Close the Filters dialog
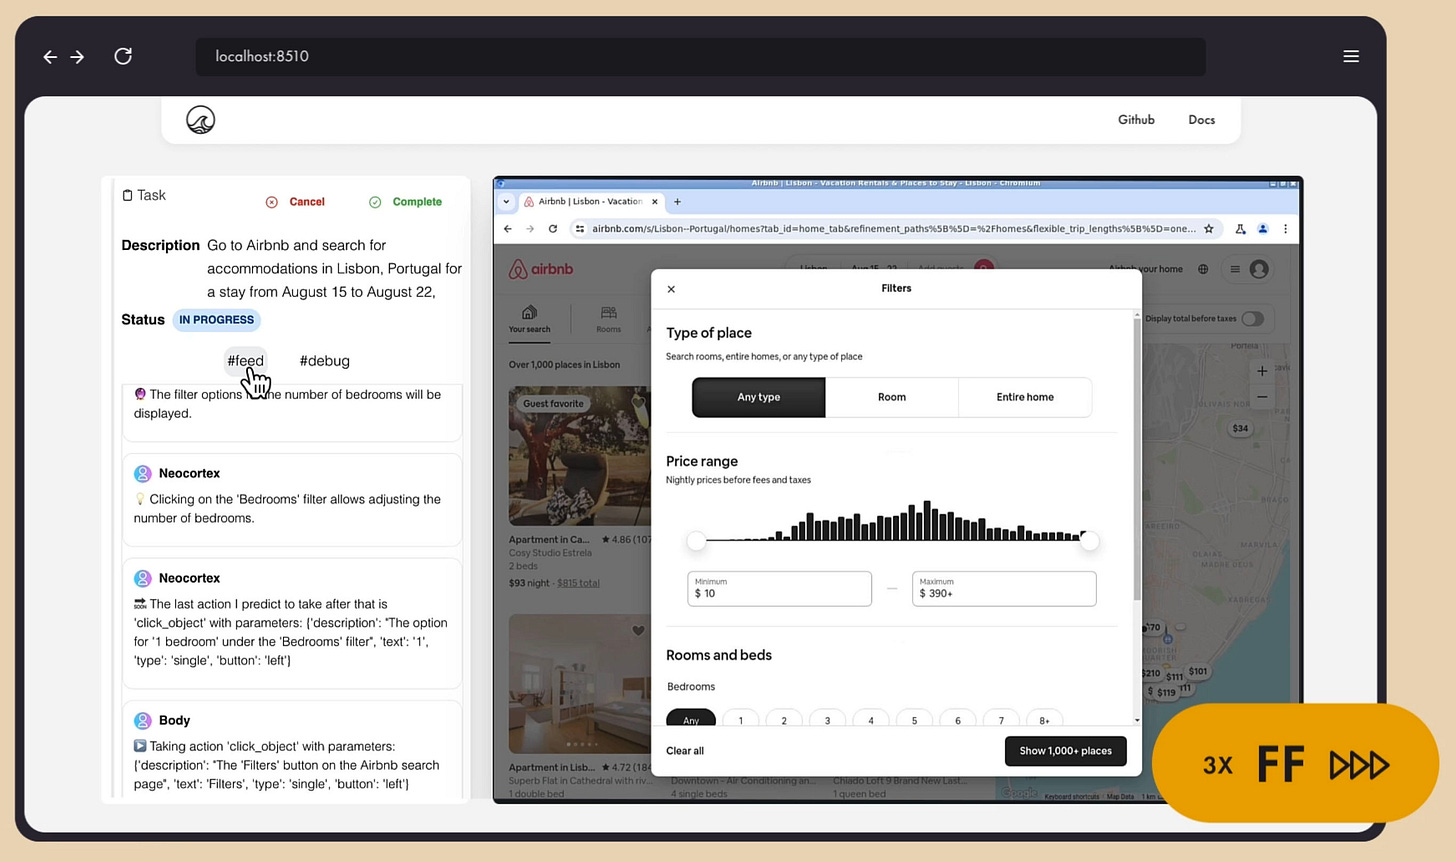This screenshot has width=1456, height=862. coord(671,289)
